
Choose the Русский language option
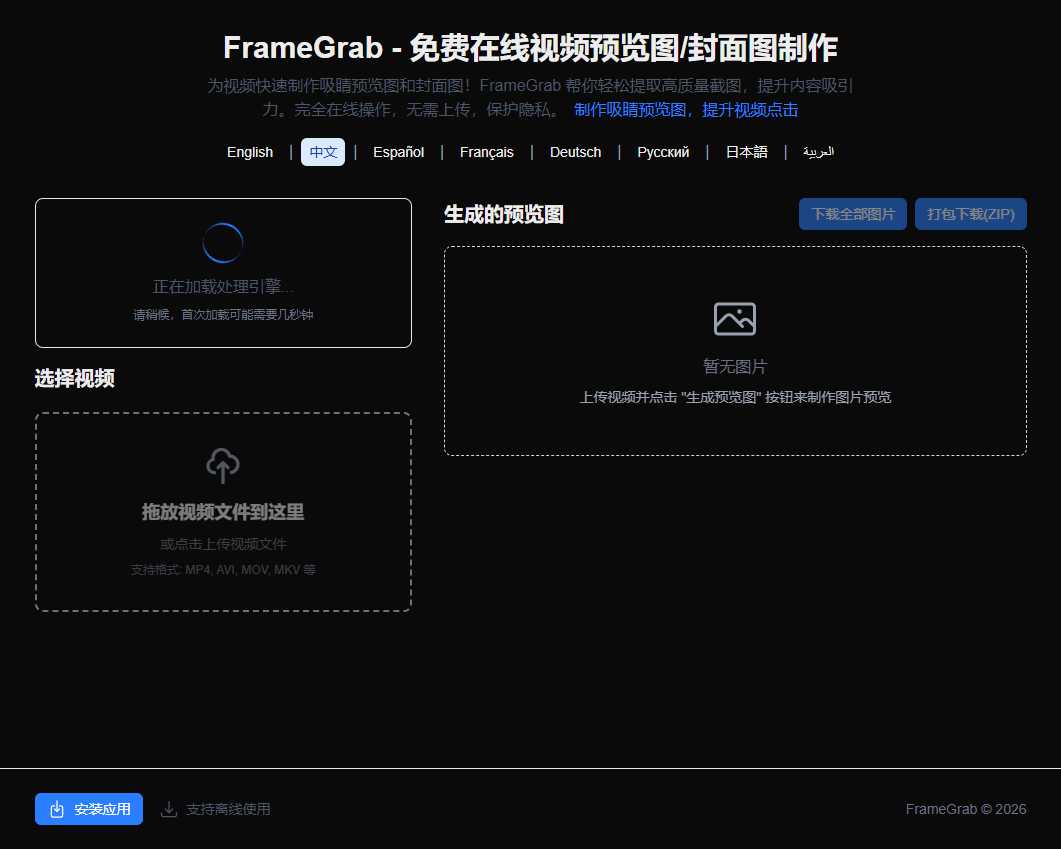tap(662, 152)
